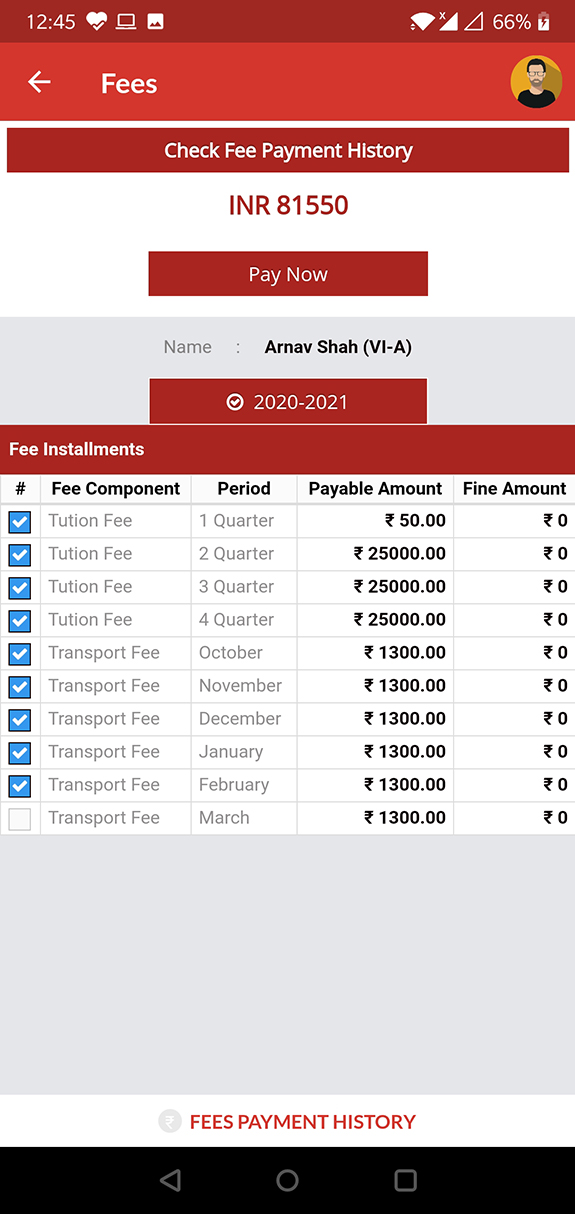Screen dimensions: 575x1214
Task: Tap the Android home circle icon
Action: 288,1181
